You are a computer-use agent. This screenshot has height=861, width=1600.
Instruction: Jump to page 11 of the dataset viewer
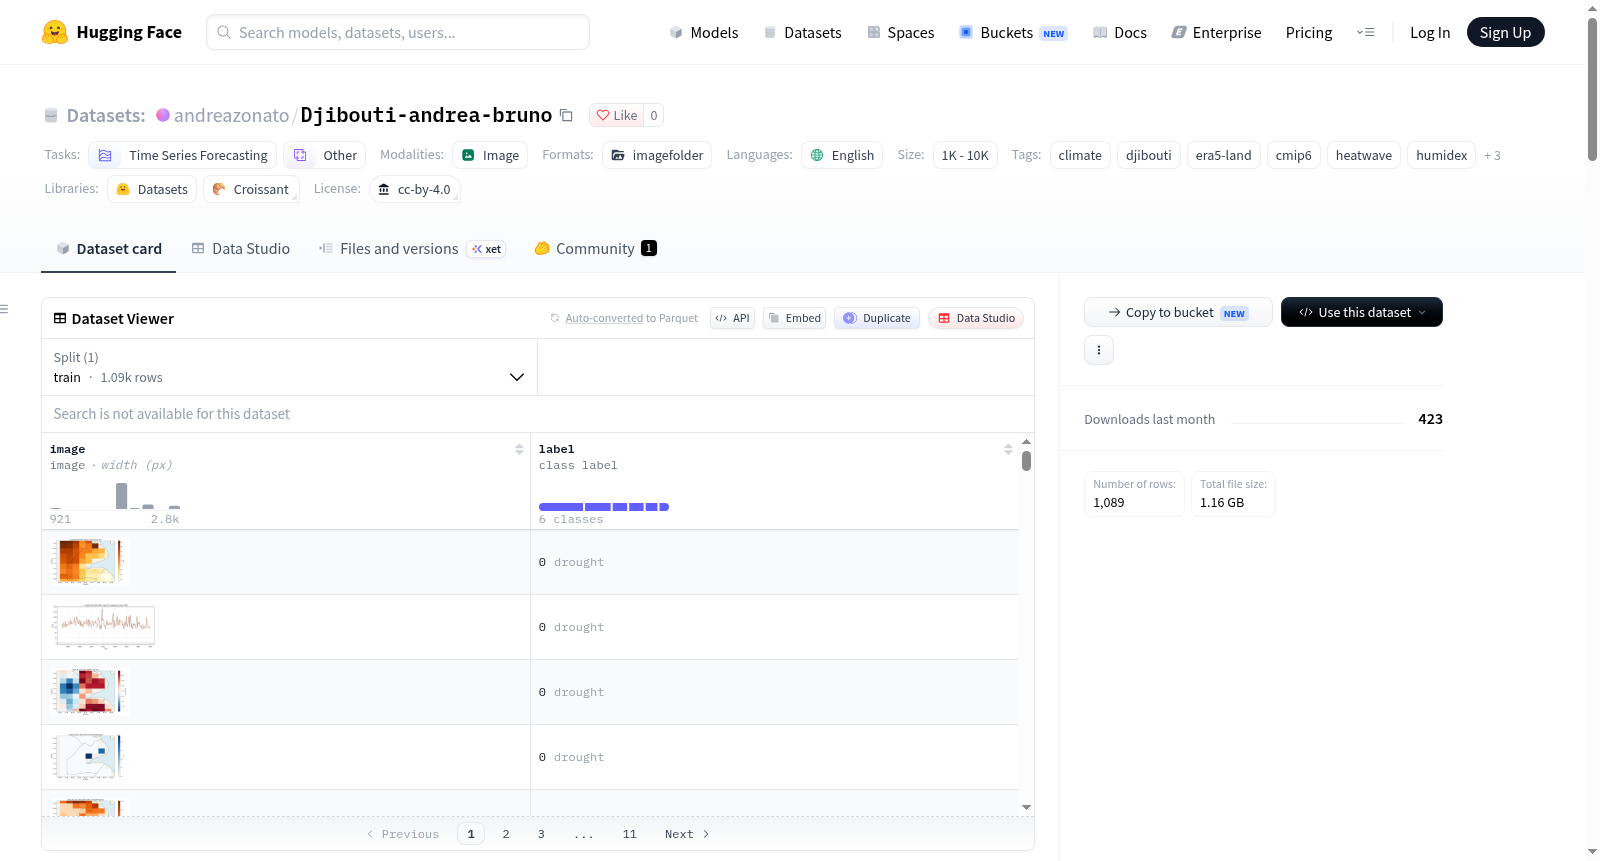pos(629,834)
